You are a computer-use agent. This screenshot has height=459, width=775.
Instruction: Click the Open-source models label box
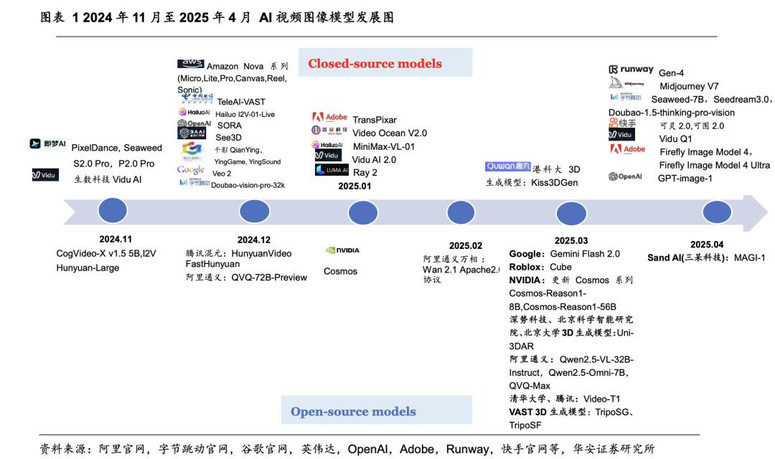(377, 410)
